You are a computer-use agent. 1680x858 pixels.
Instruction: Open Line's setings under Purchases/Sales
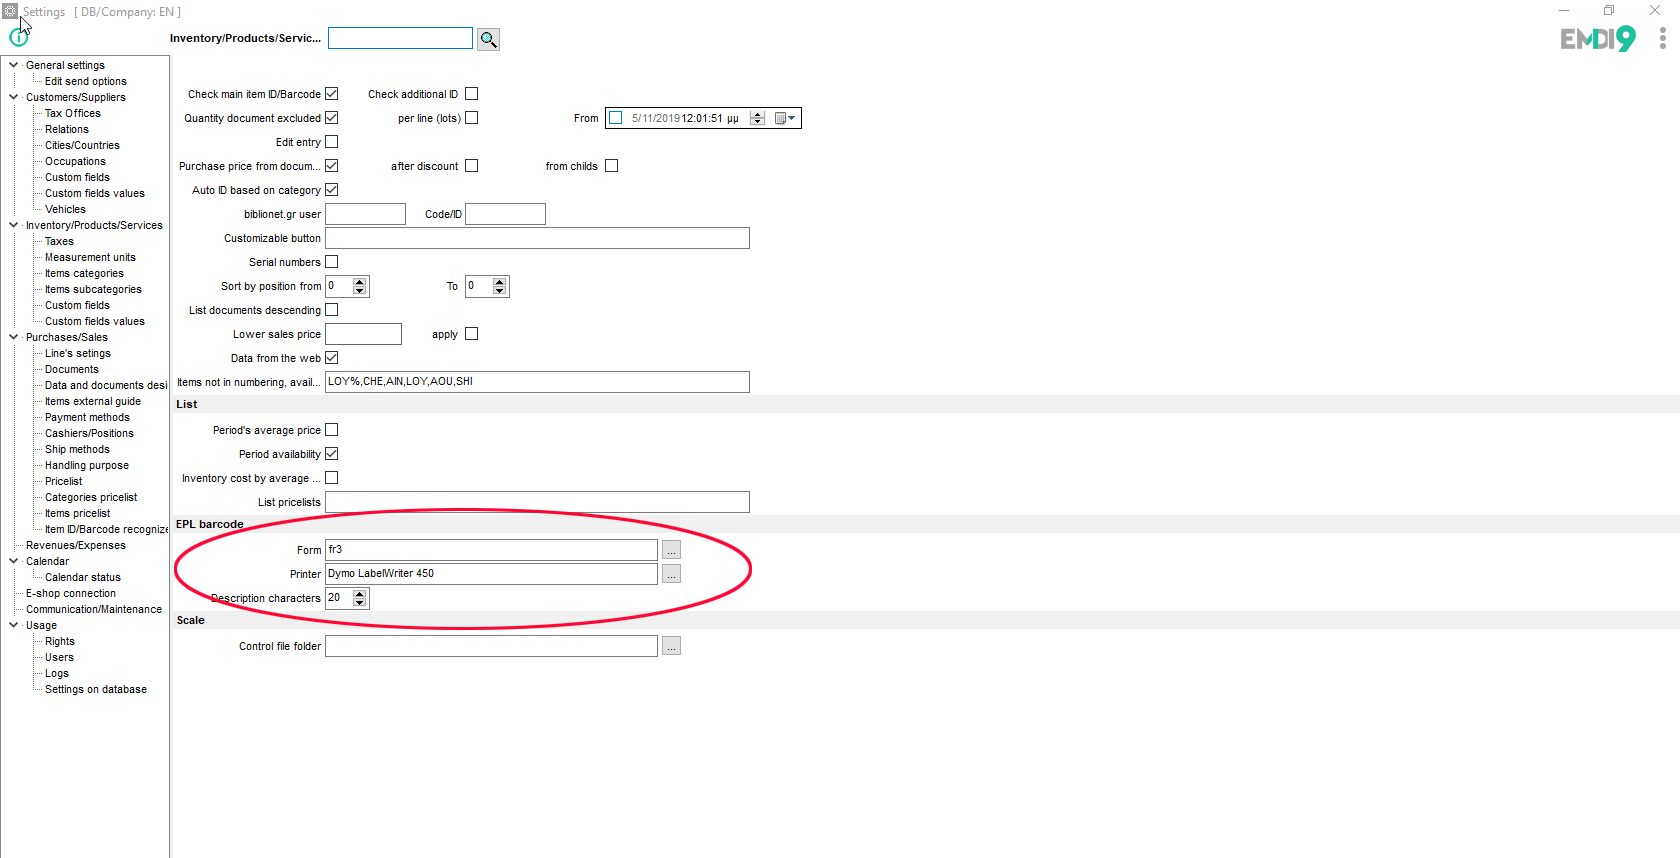(x=78, y=353)
